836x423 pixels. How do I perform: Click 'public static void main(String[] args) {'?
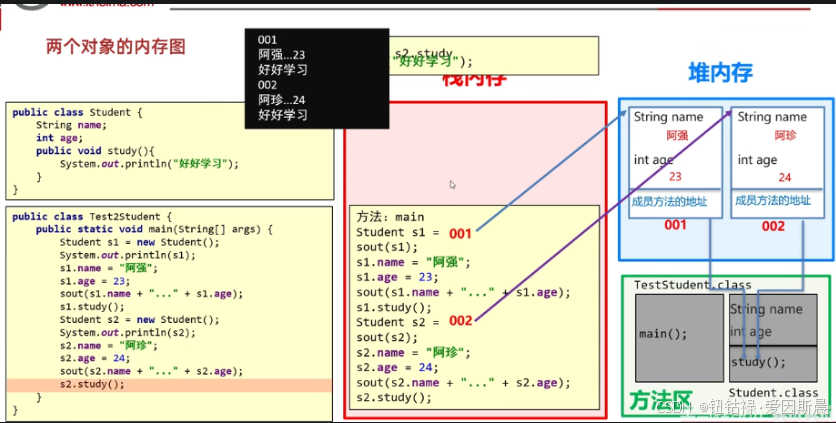(x=154, y=229)
